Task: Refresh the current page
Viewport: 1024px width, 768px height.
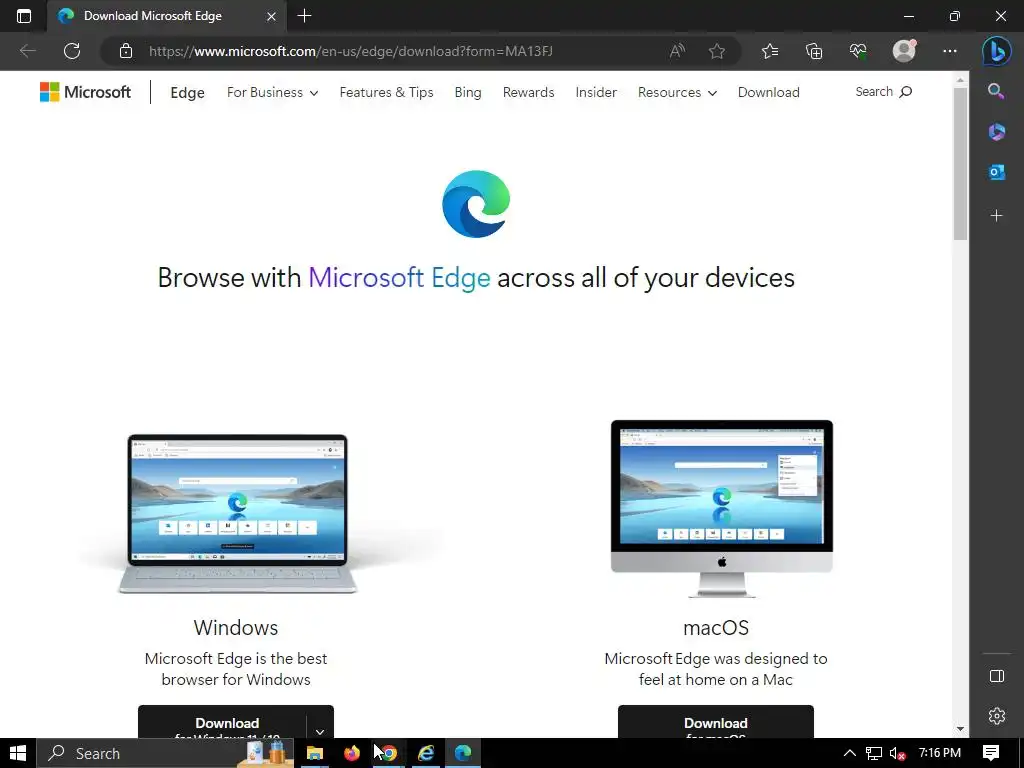Action: click(72, 51)
